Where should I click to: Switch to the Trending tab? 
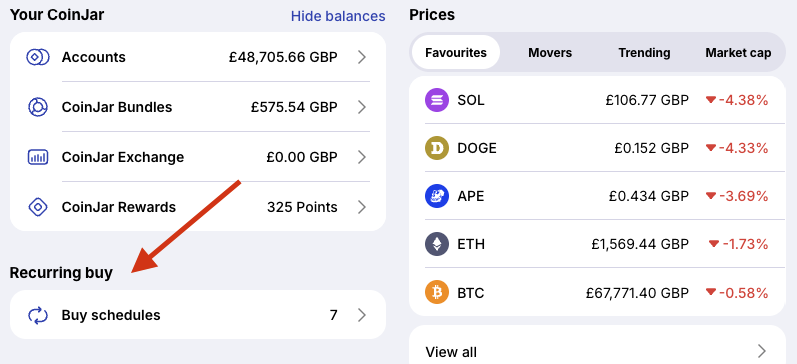pos(644,52)
